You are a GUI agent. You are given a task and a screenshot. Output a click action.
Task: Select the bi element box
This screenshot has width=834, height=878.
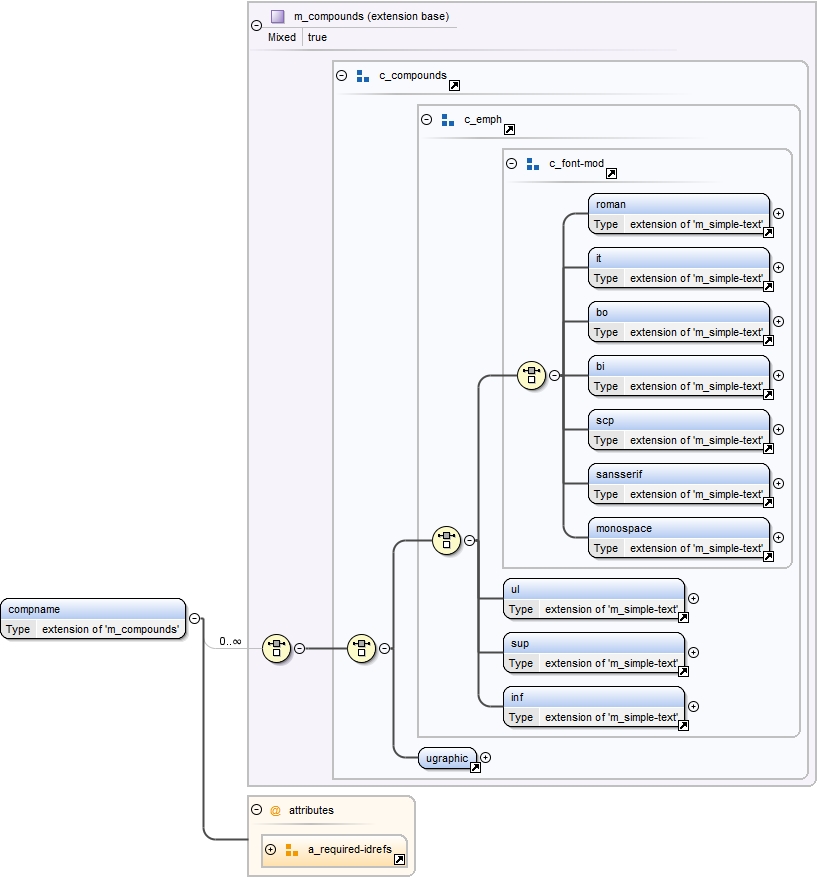(679, 366)
